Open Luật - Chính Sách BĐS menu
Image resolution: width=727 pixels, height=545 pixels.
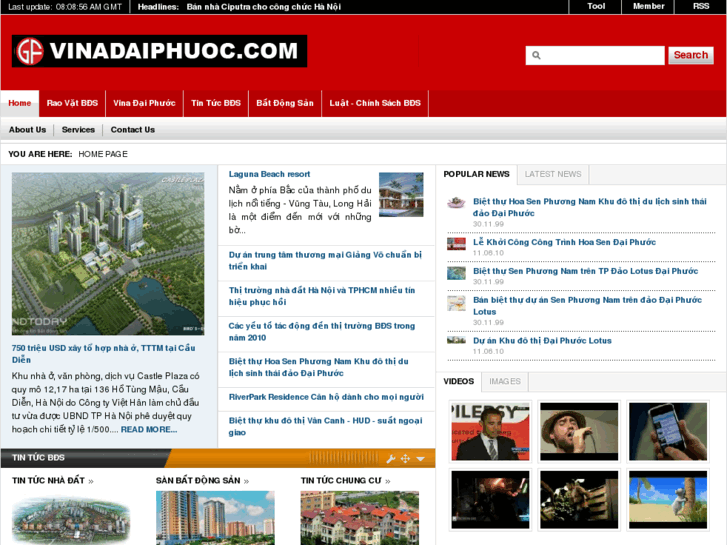pyautogui.click(x=375, y=103)
